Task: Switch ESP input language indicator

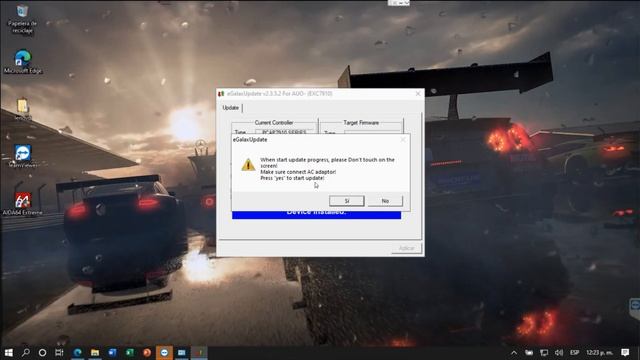Action: coord(575,352)
